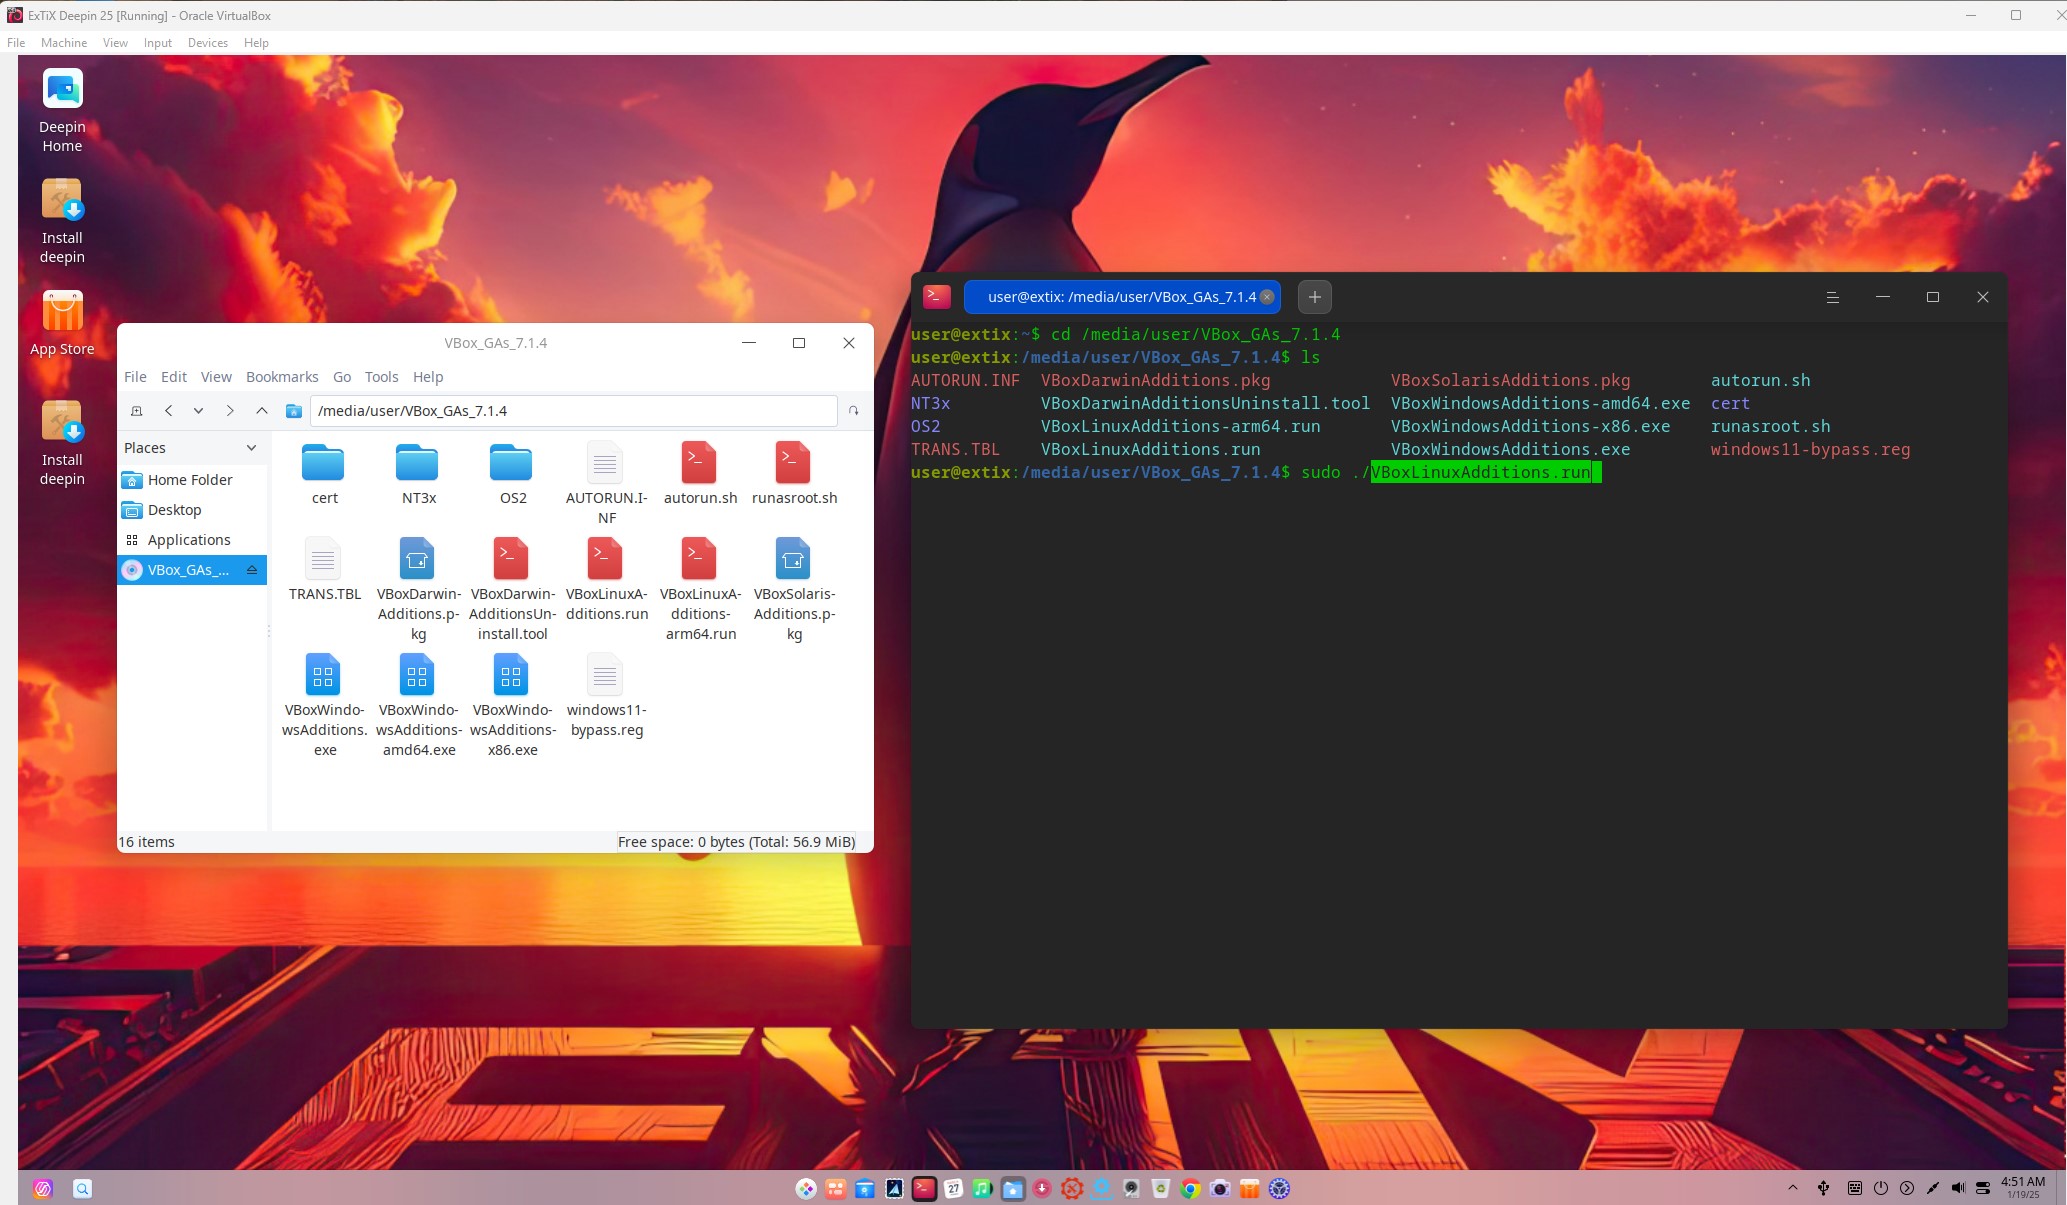Open Camera app from the dock

click(1219, 1188)
